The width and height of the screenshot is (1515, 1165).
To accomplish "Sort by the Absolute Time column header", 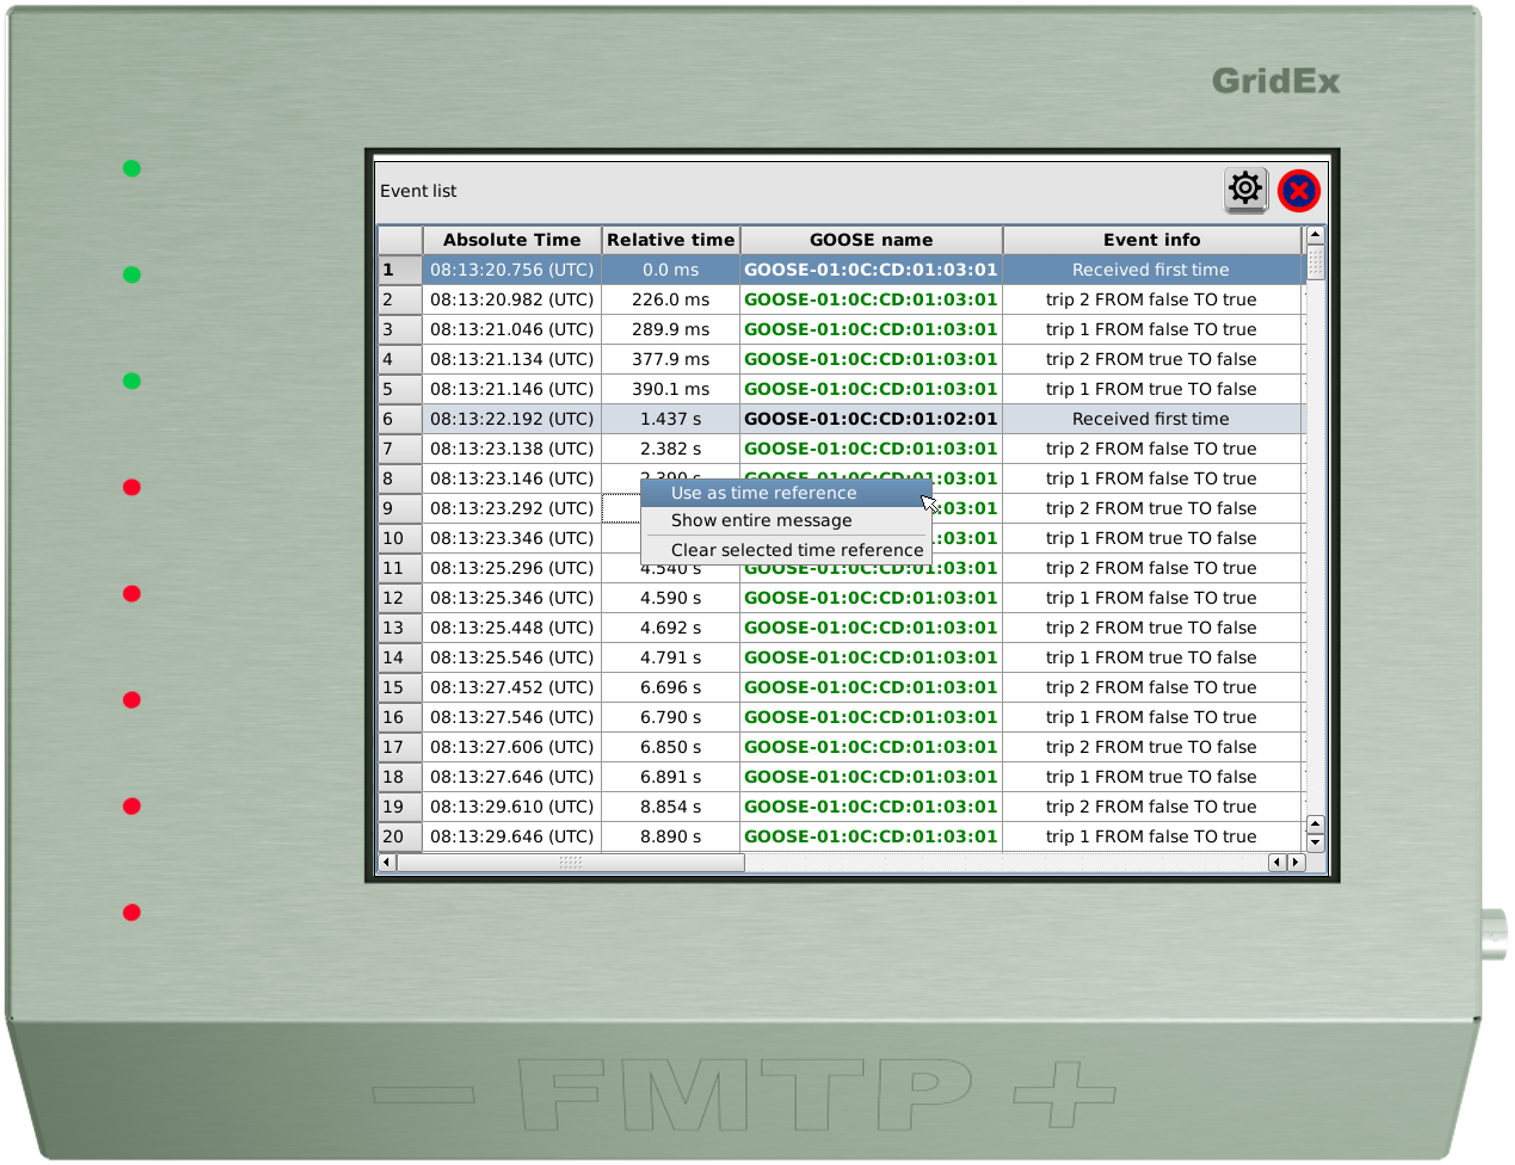I will pos(512,240).
